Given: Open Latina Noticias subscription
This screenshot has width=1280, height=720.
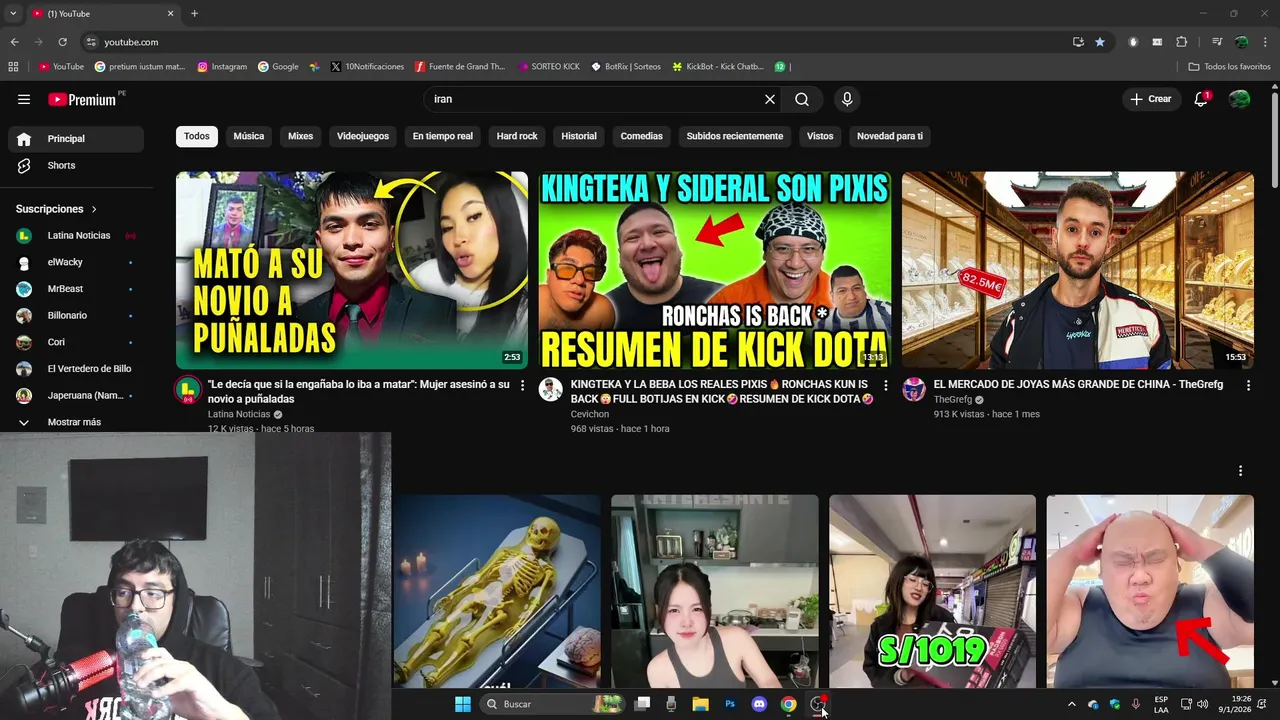Looking at the screenshot, I should [76, 236].
